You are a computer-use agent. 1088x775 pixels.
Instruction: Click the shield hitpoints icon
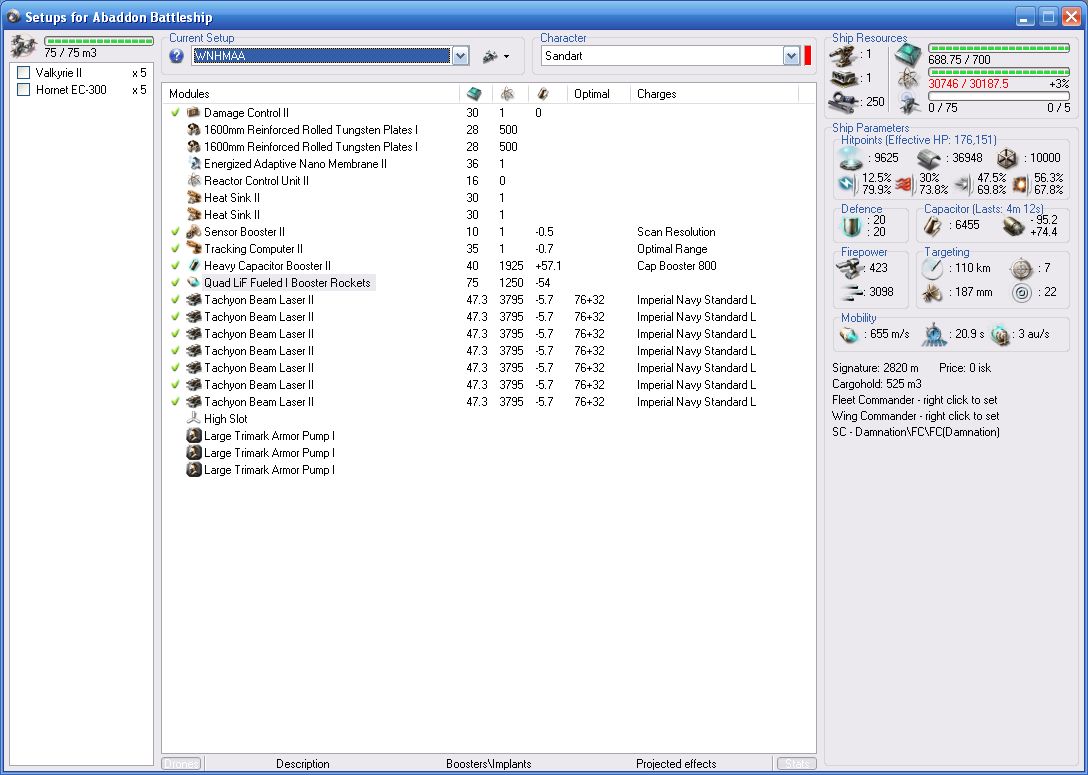click(850, 158)
